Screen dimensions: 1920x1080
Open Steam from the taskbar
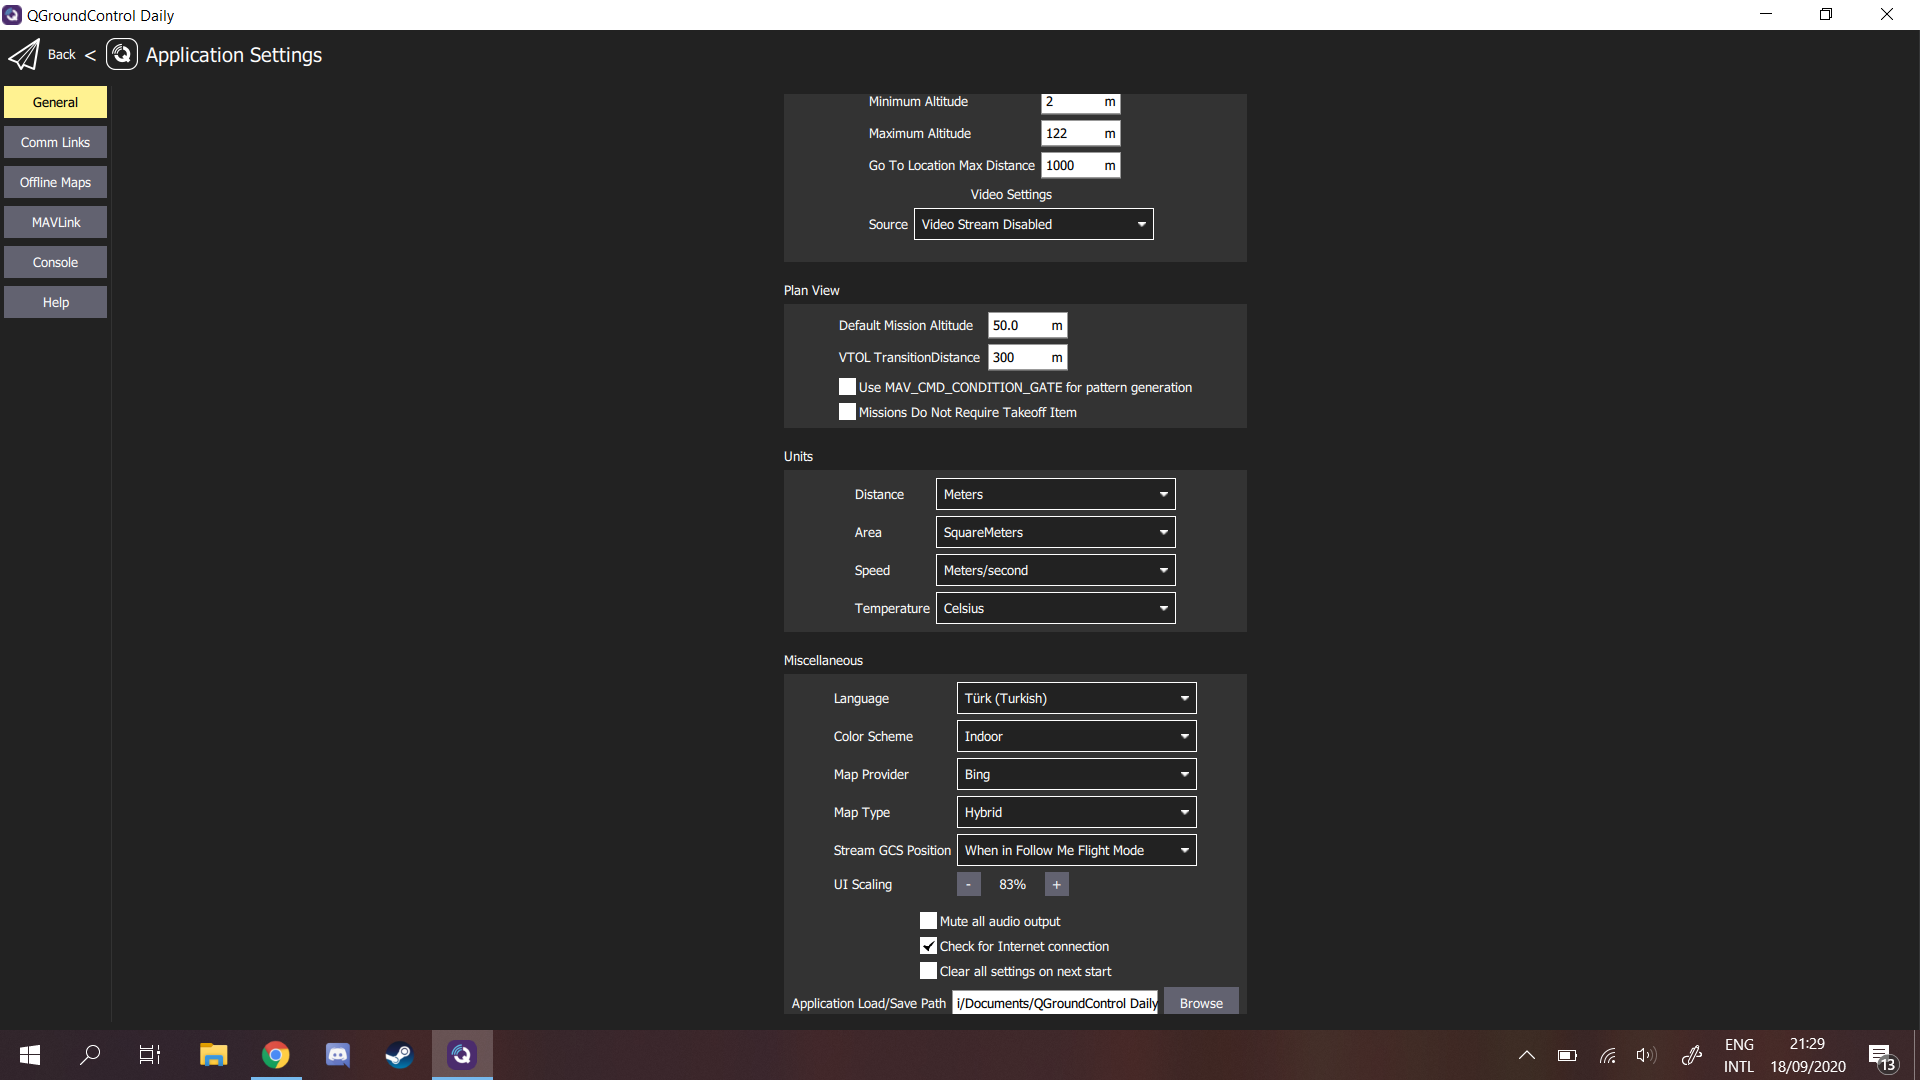[398, 1054]
